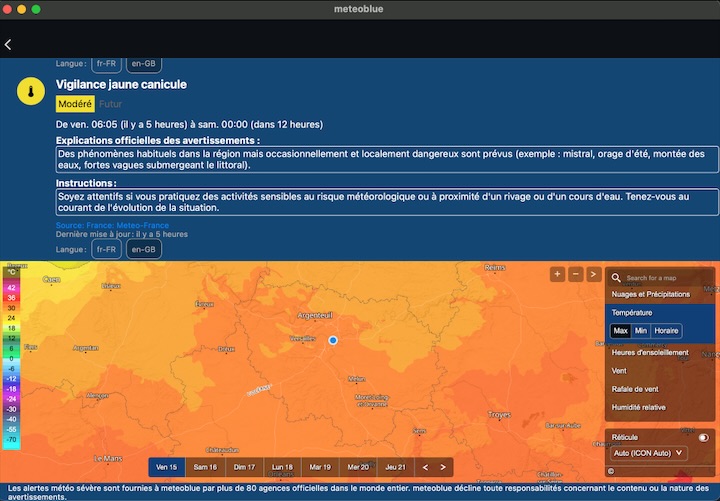Click the yellow heat-warning thermometer icon

[x=31, y=92]
